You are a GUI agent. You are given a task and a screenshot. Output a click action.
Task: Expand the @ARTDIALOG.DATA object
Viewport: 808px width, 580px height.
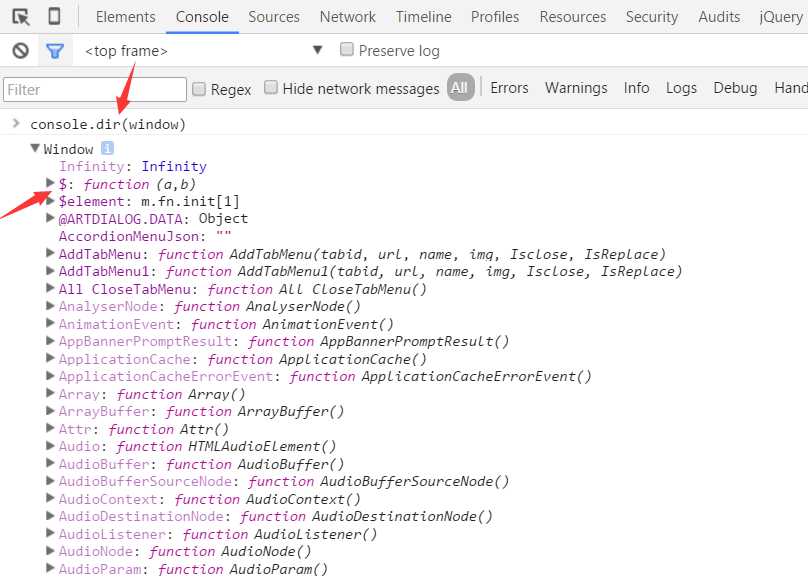point(50,218)
